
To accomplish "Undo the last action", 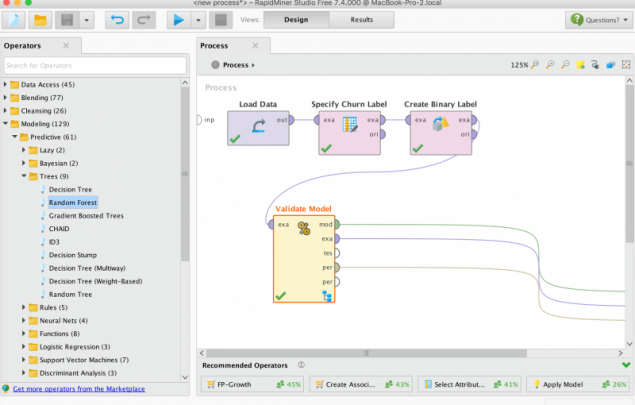I will [117, 20].
